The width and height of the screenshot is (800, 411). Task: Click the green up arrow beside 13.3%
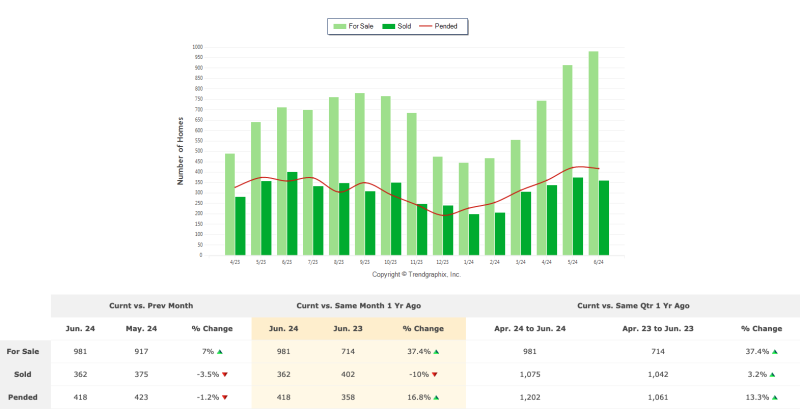point(775,397)
